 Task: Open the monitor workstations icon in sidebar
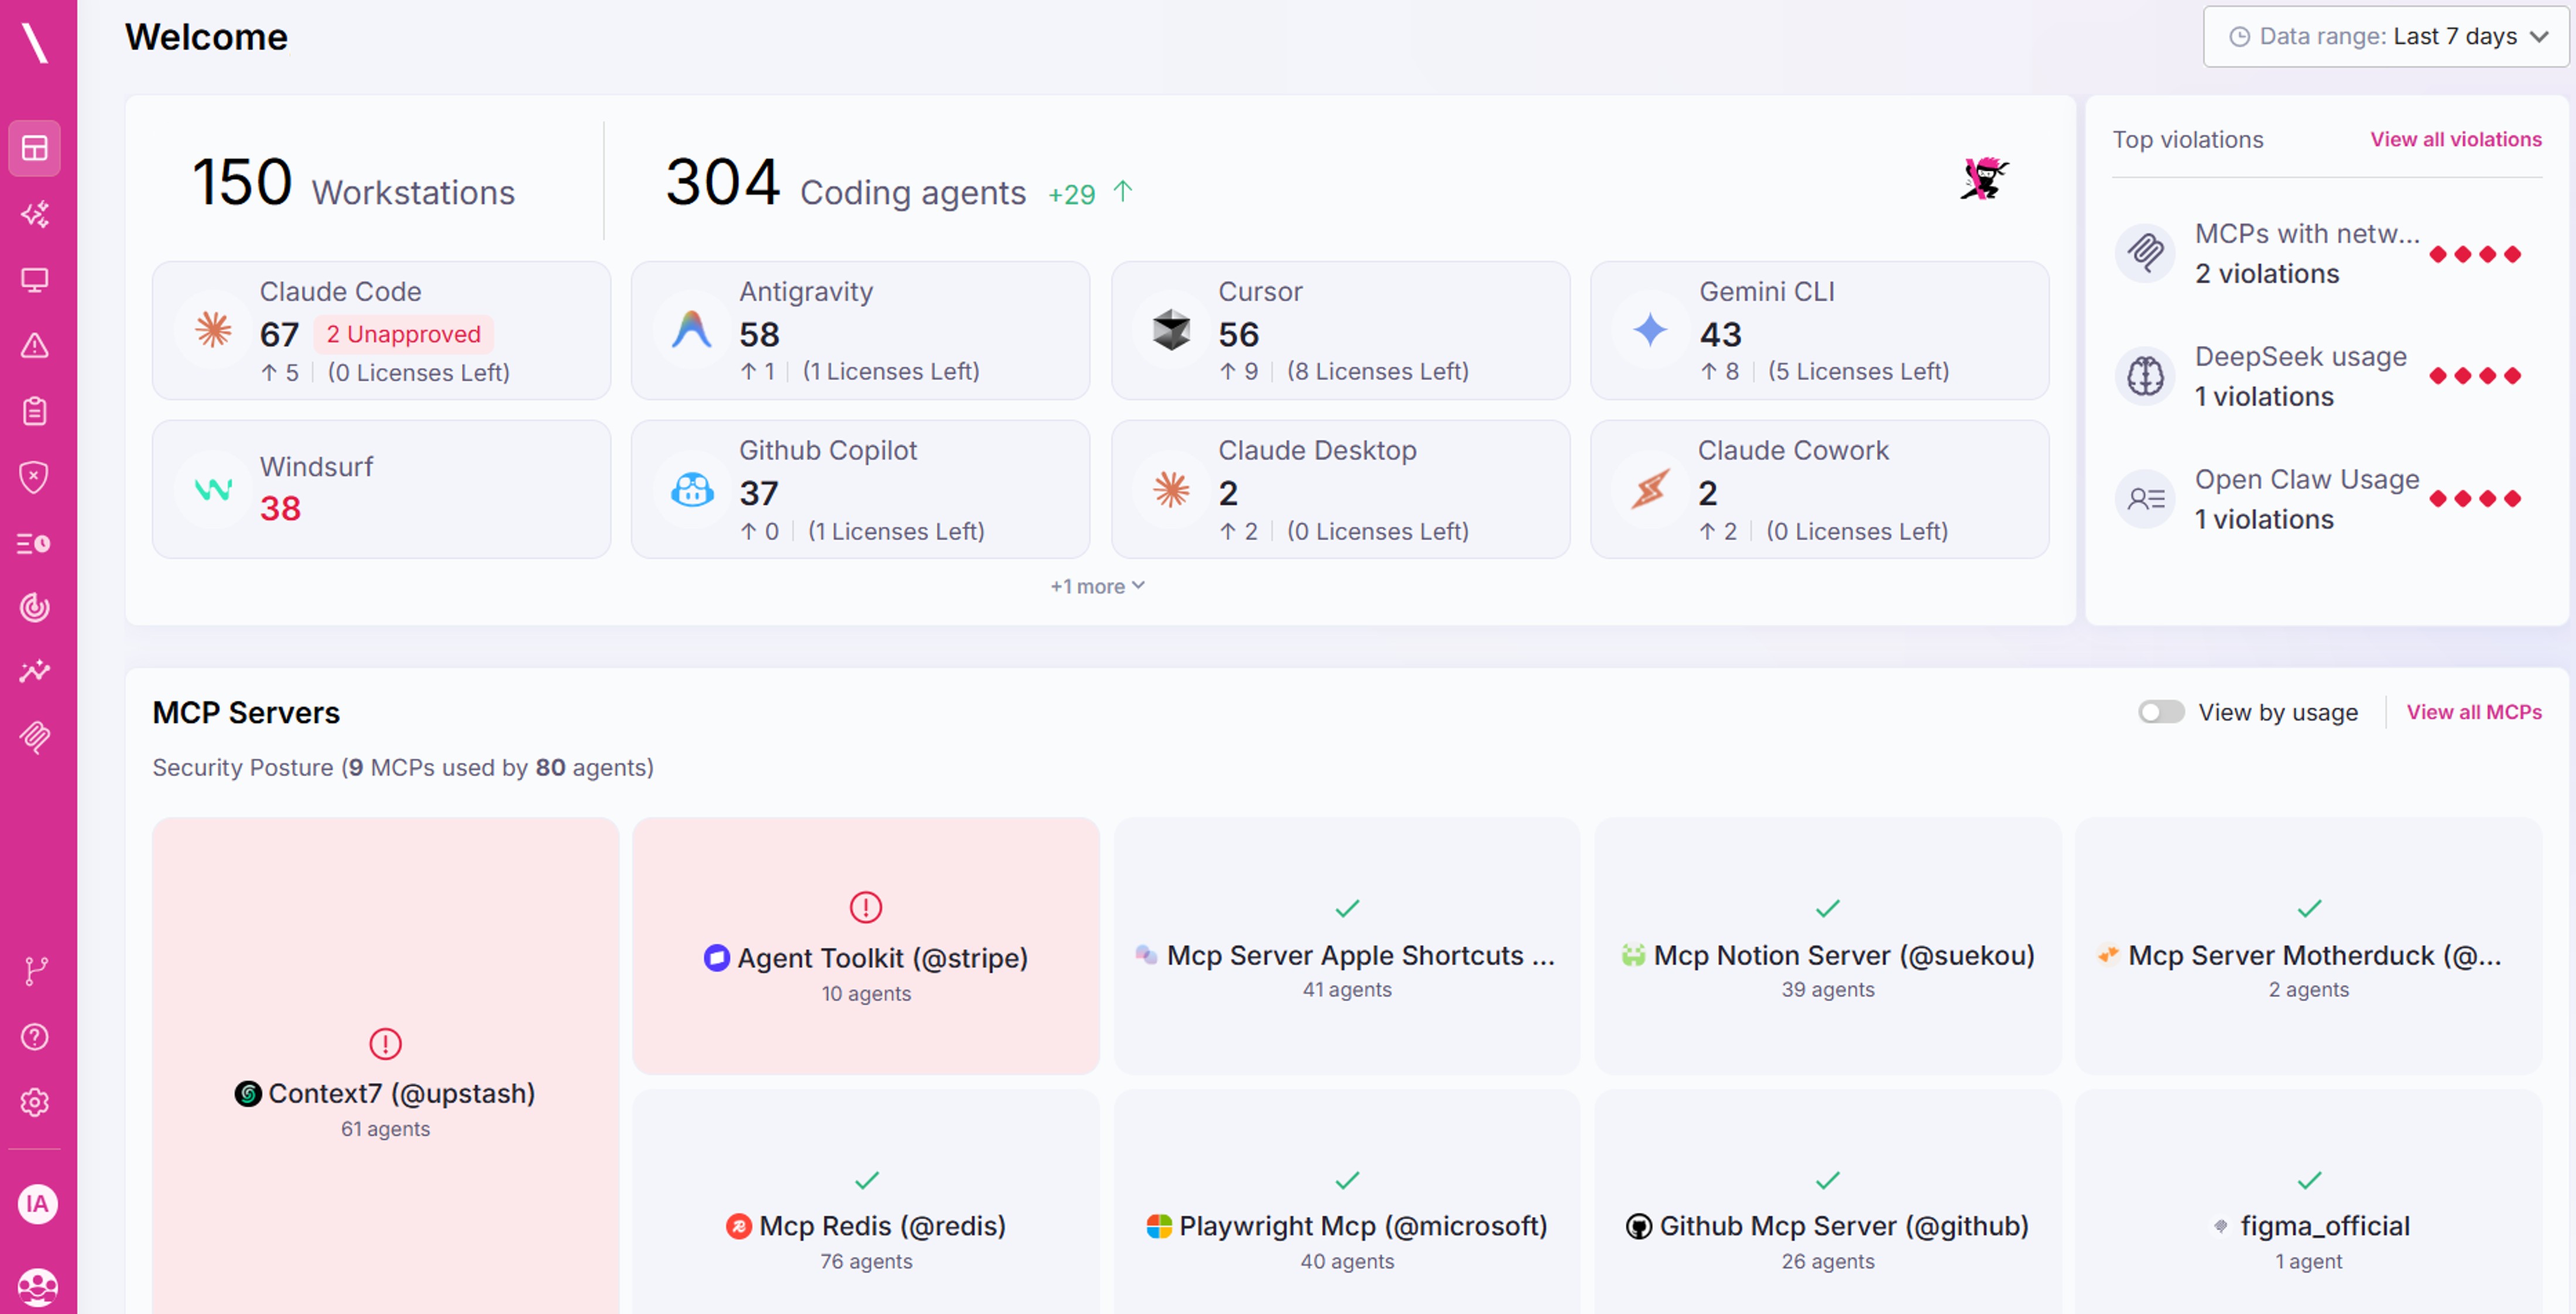35,280
